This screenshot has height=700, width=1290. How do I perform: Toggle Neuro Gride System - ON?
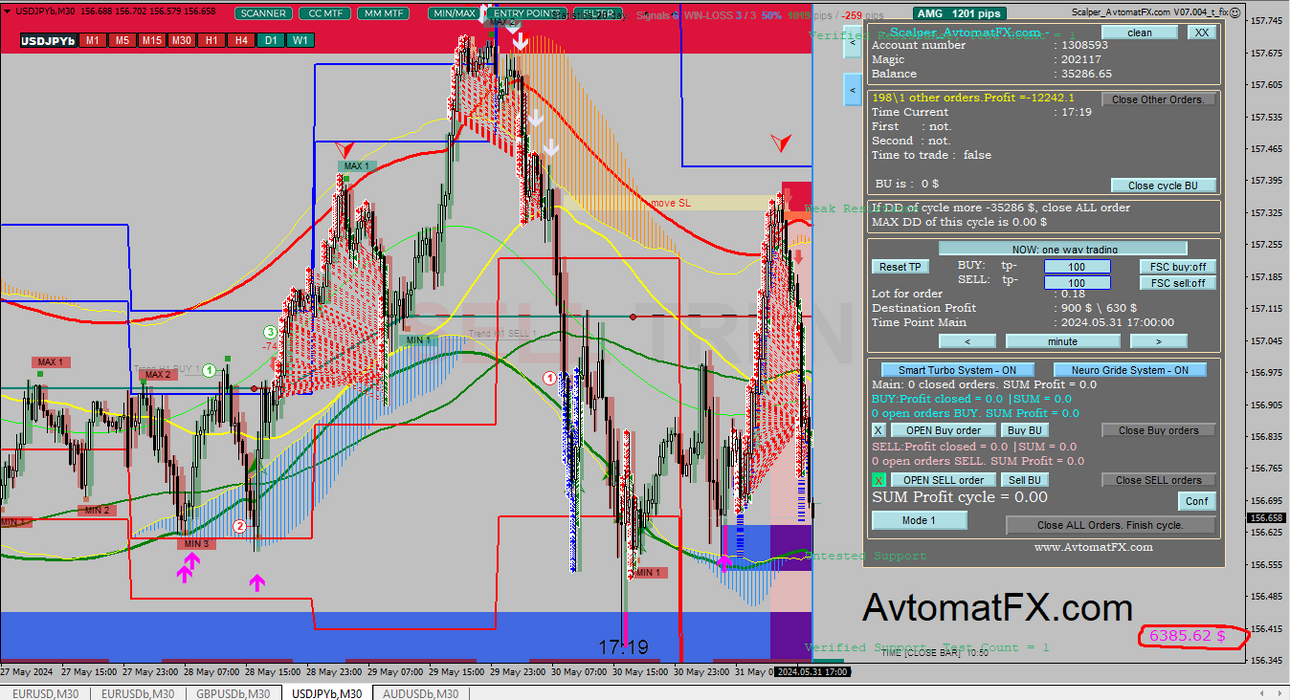(x=1129, y=370)
